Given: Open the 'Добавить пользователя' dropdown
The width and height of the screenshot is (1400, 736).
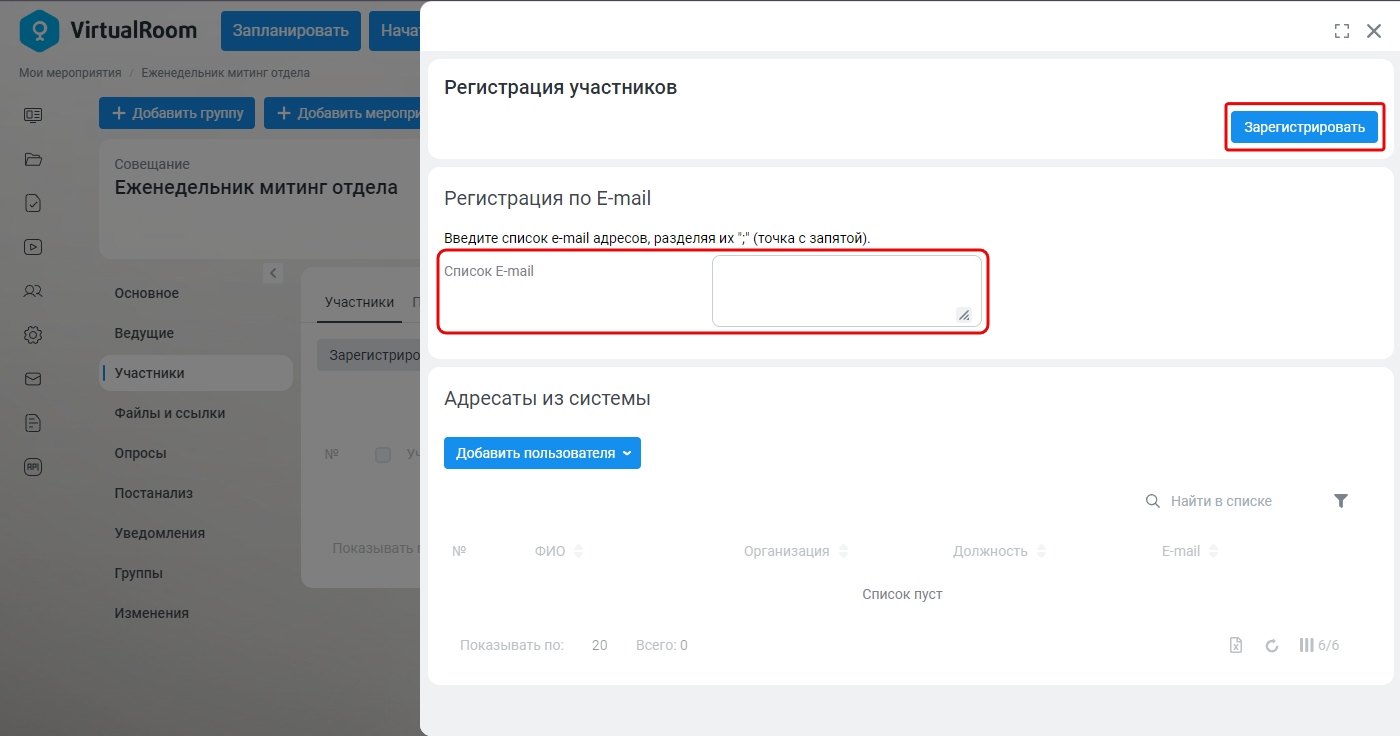Looking at the screenshot, I should tap(542, 453).
